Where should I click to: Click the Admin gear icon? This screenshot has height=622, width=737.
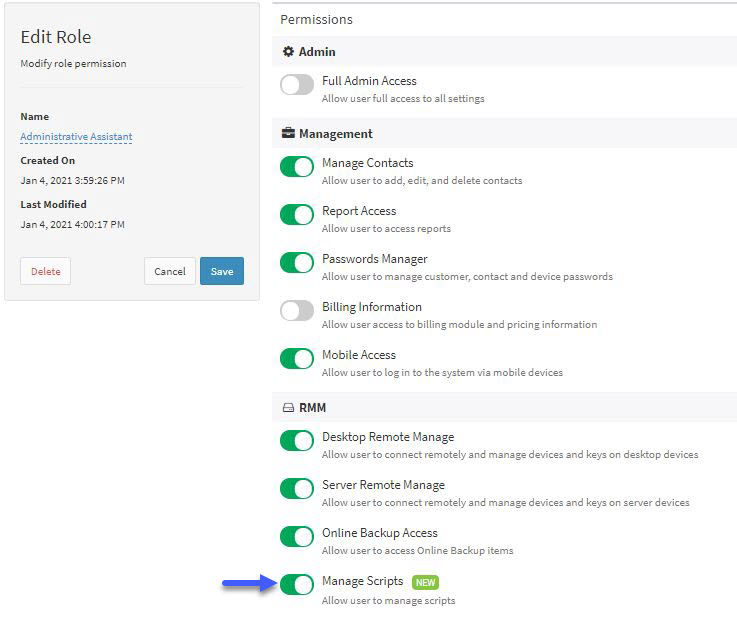click(288, 52)
